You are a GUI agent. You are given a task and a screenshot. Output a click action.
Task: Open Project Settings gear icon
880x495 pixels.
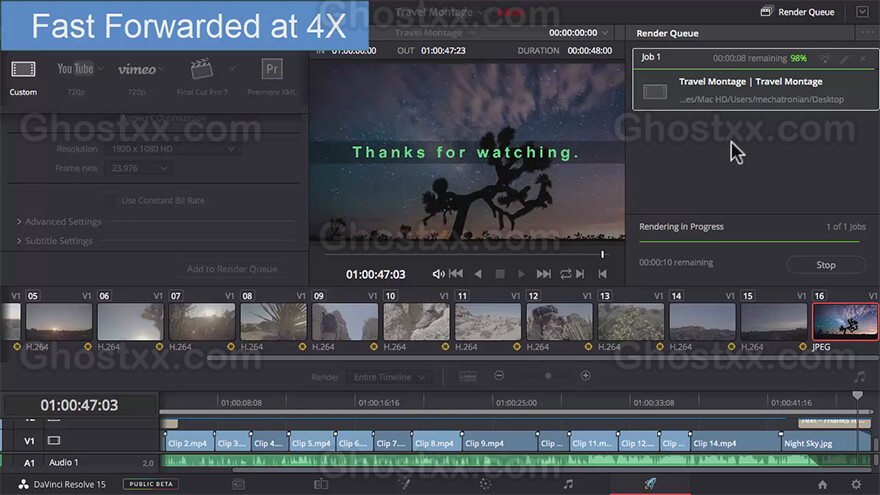[856, 484]
